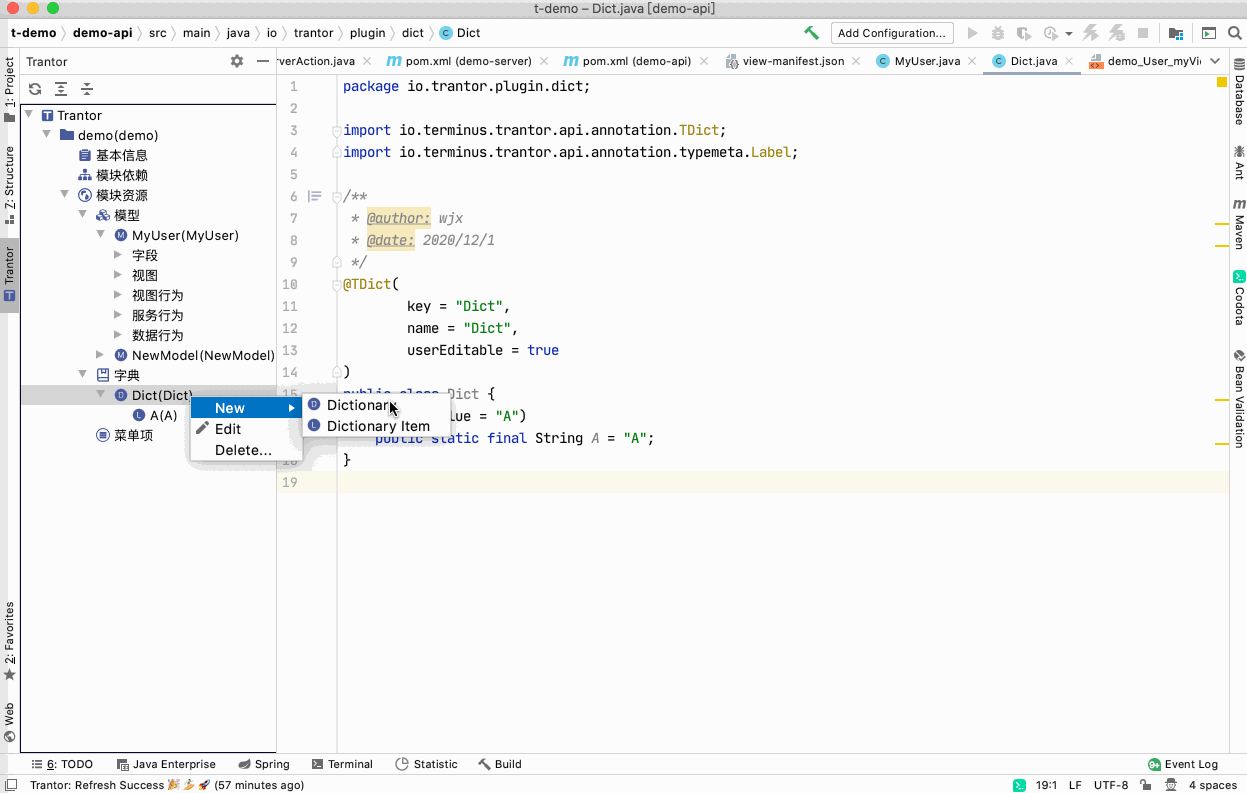The height and width of the screenshot is (793, 1247).
Task: Click the Debug bug icon in toolbar
Action: (x=997, y=33)
